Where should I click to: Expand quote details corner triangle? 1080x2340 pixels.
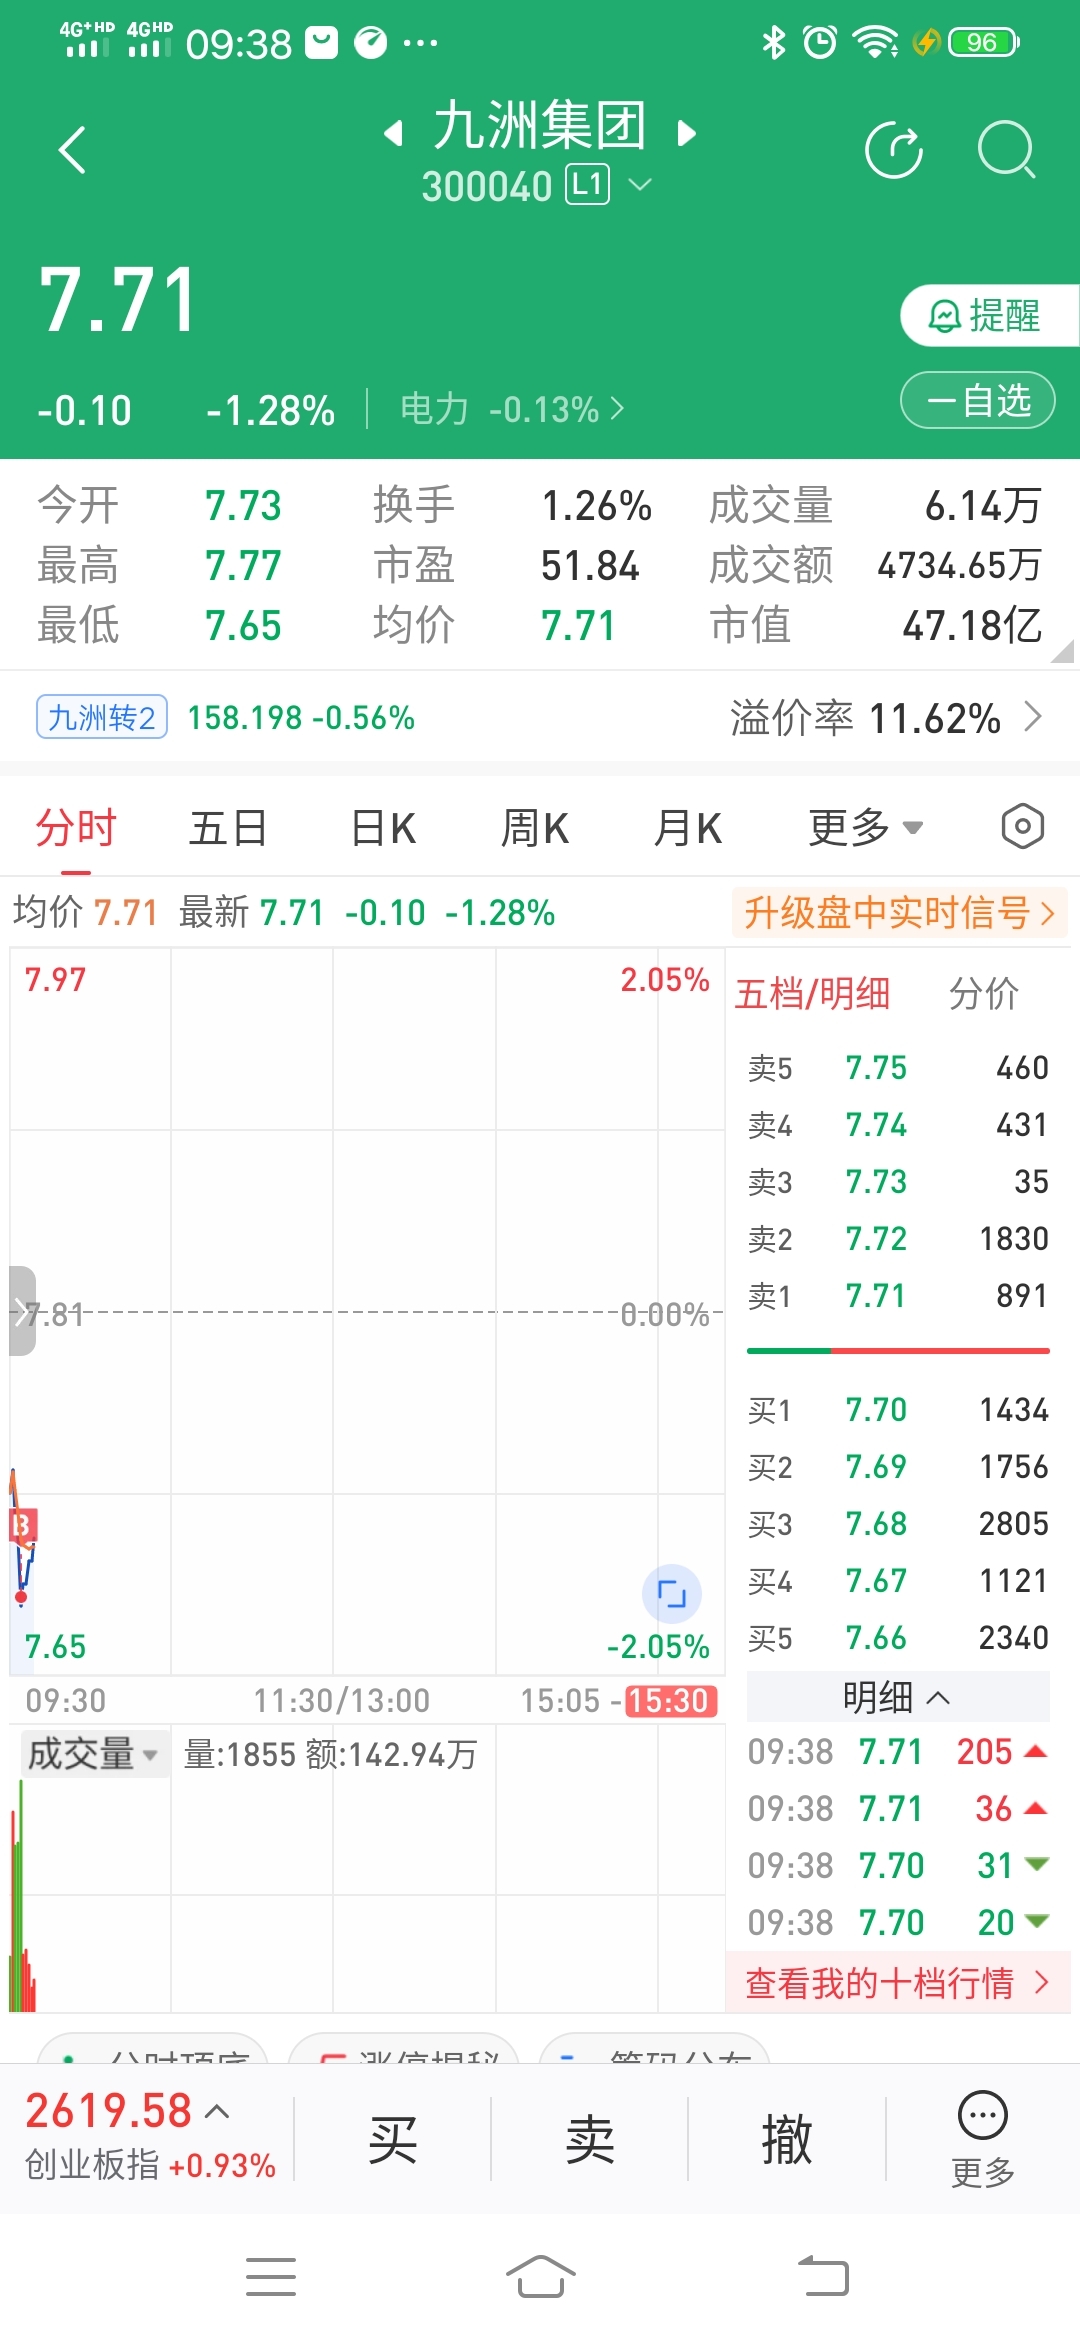coord(1062,651)
